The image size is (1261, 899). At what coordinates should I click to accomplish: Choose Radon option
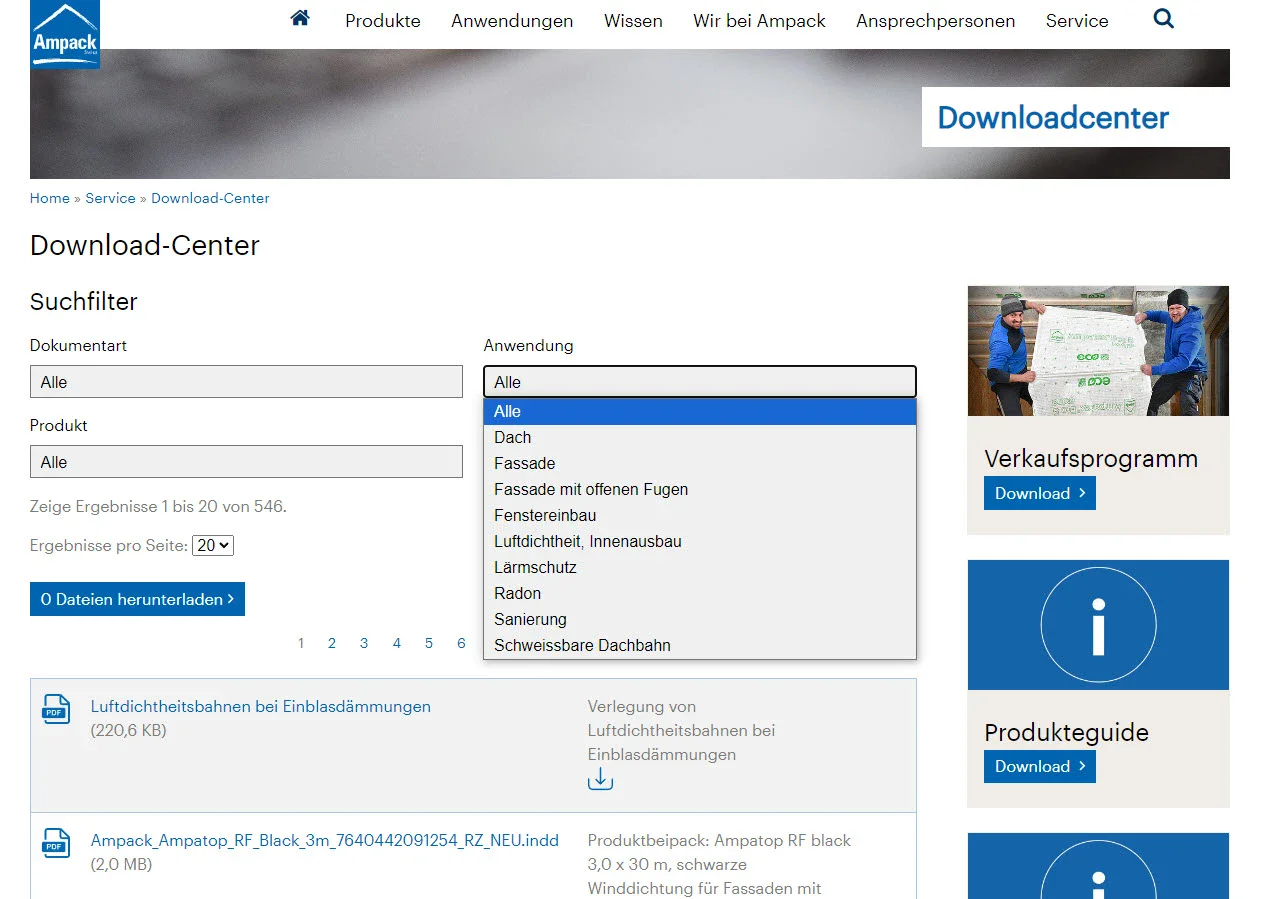point(700,593)
